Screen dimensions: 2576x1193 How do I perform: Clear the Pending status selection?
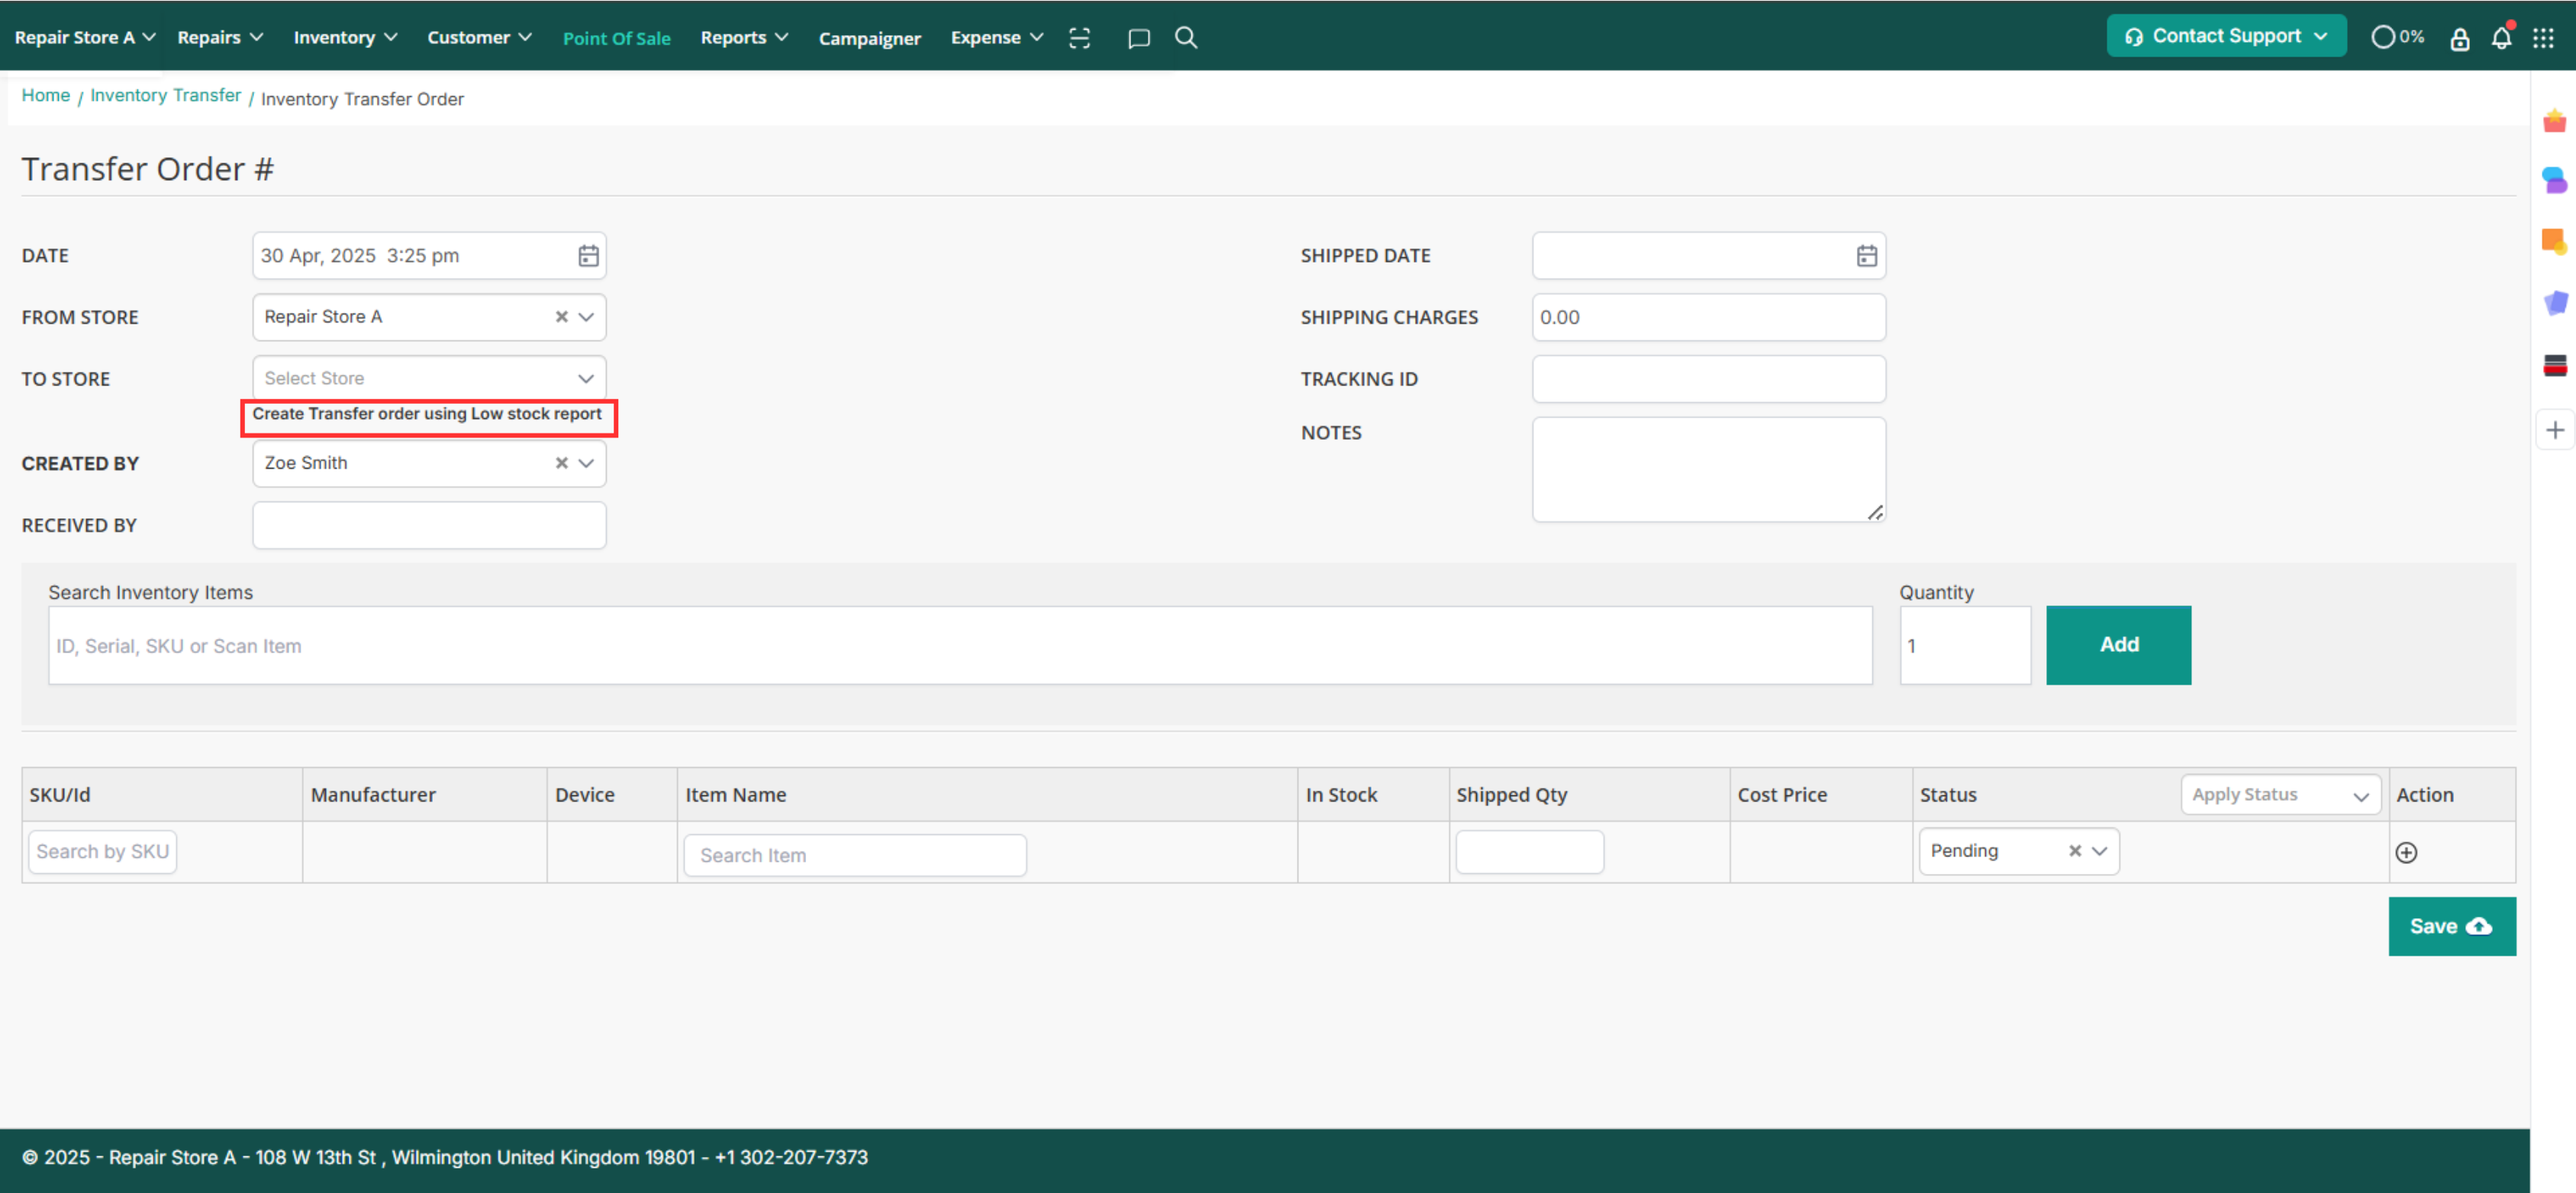(x=2074, y=851)
